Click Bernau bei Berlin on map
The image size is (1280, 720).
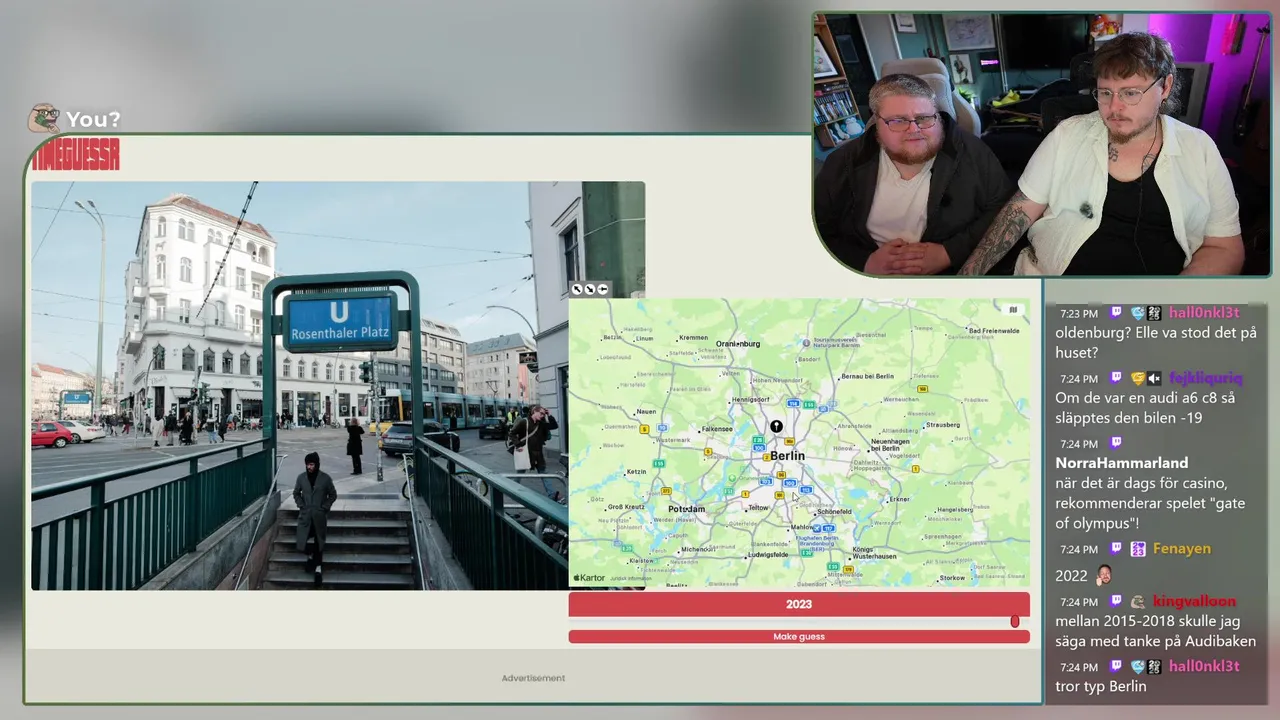click(868, 376)
